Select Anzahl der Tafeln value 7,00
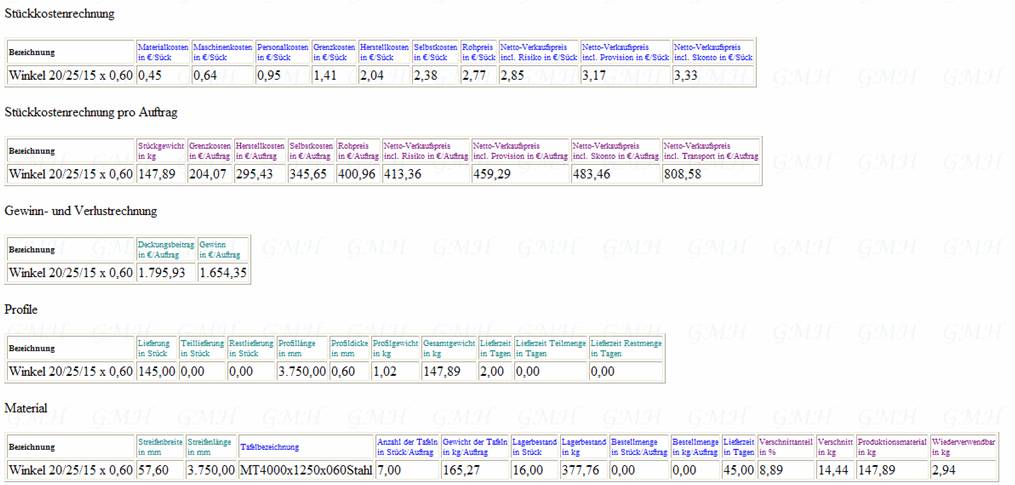Screen dimensions: 1015x485 coord(388,470)
